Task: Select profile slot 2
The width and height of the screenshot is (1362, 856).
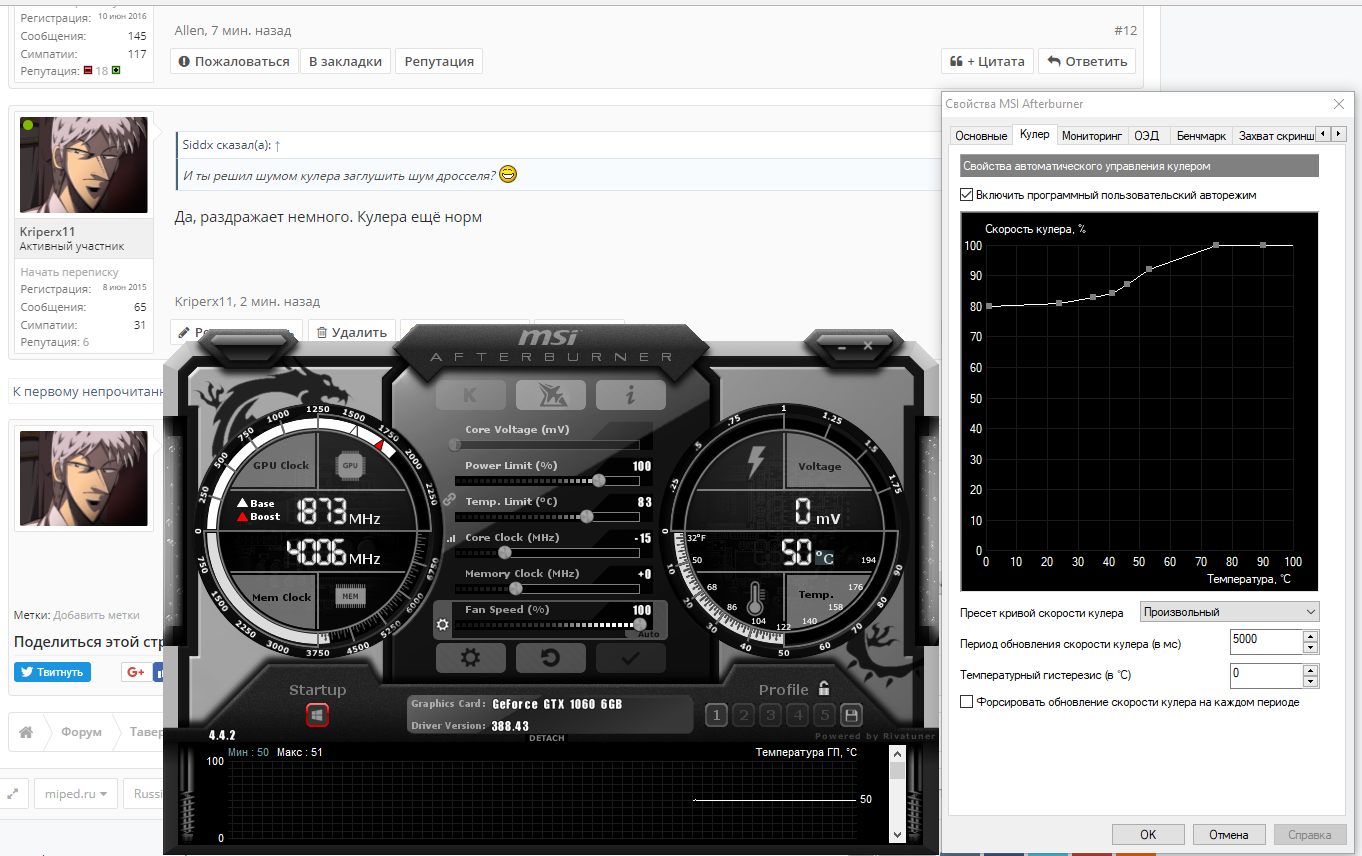Action: pos(743,715)
